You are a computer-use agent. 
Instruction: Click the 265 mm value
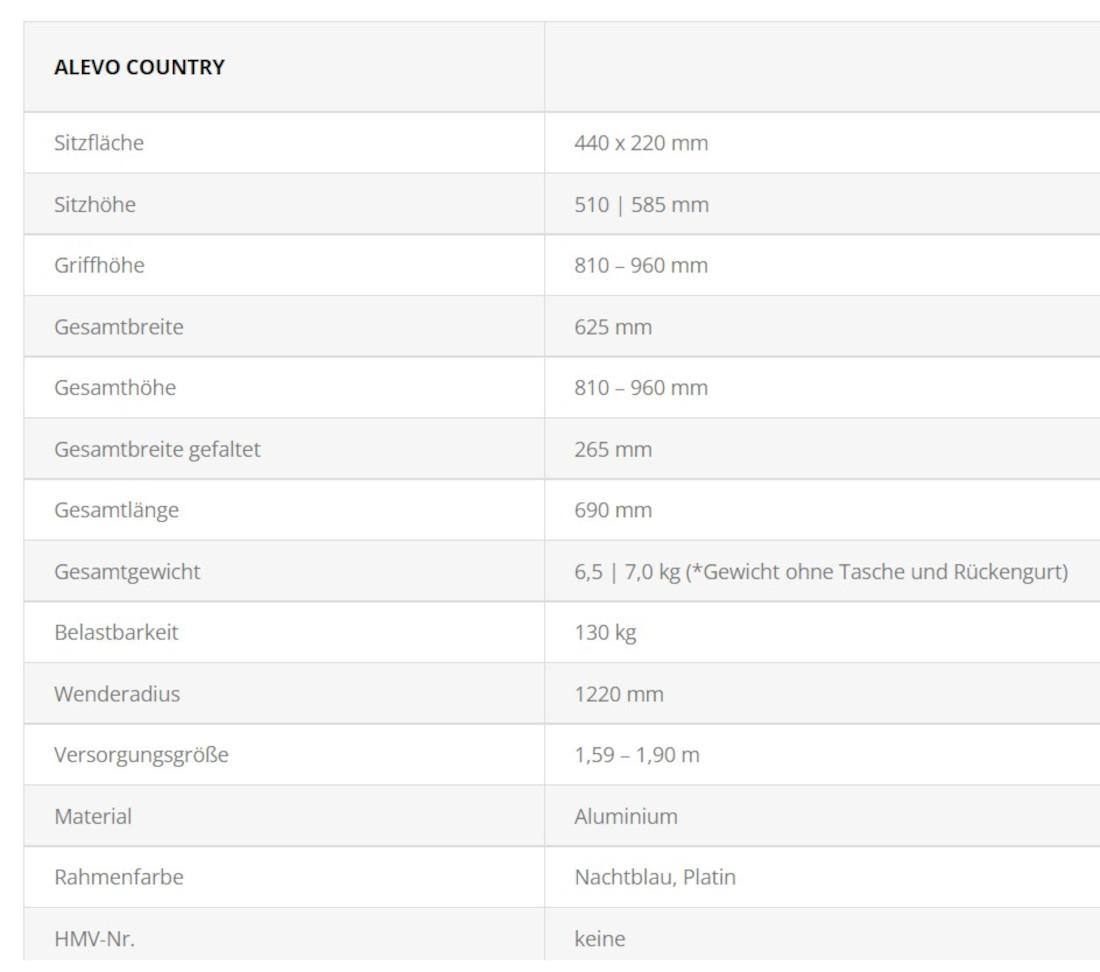tap(613, 450)
